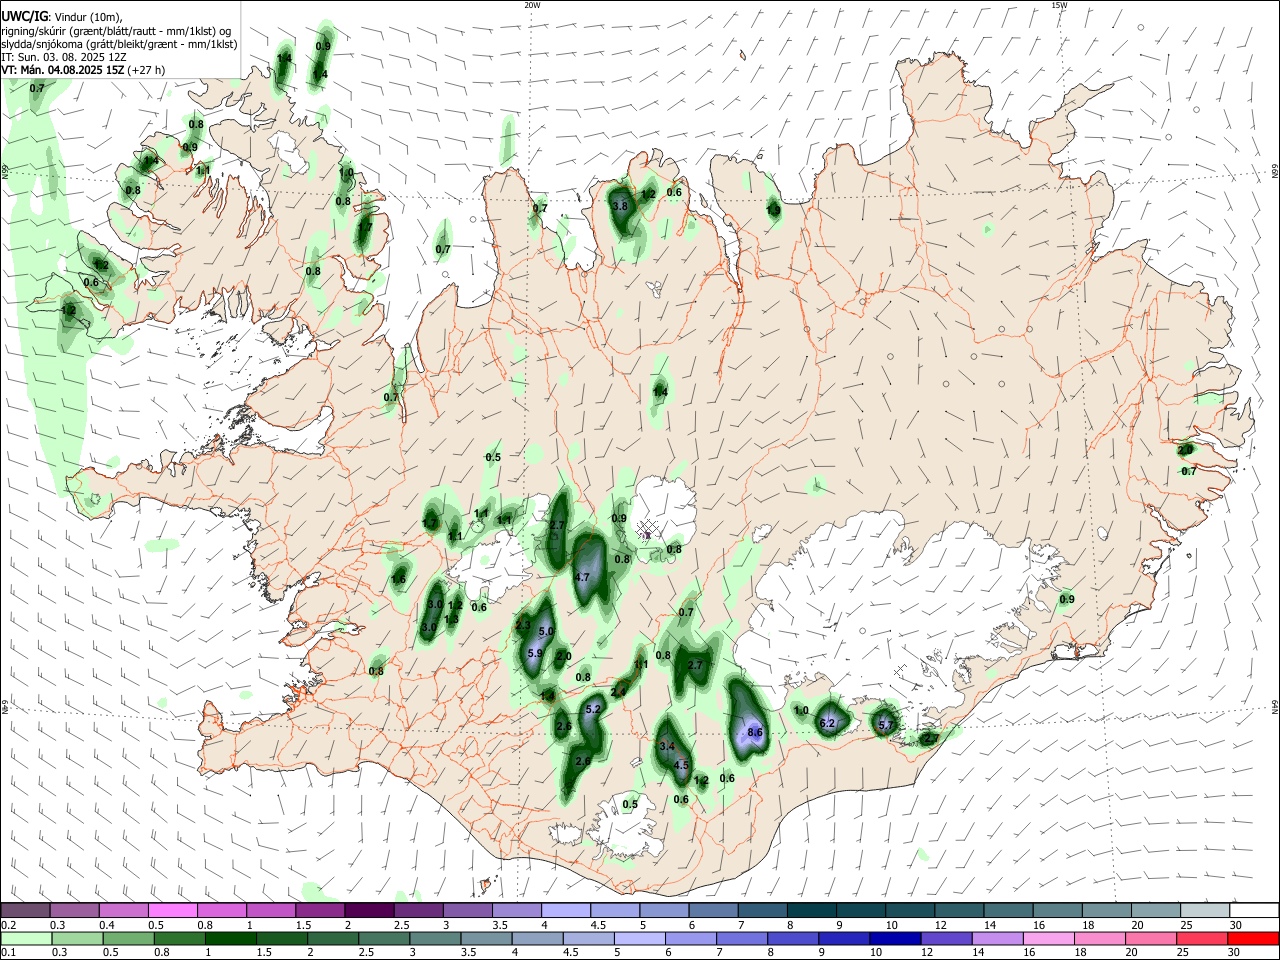Click the darkest green 1 swatch on rain scale

click(x=230, y=938)
